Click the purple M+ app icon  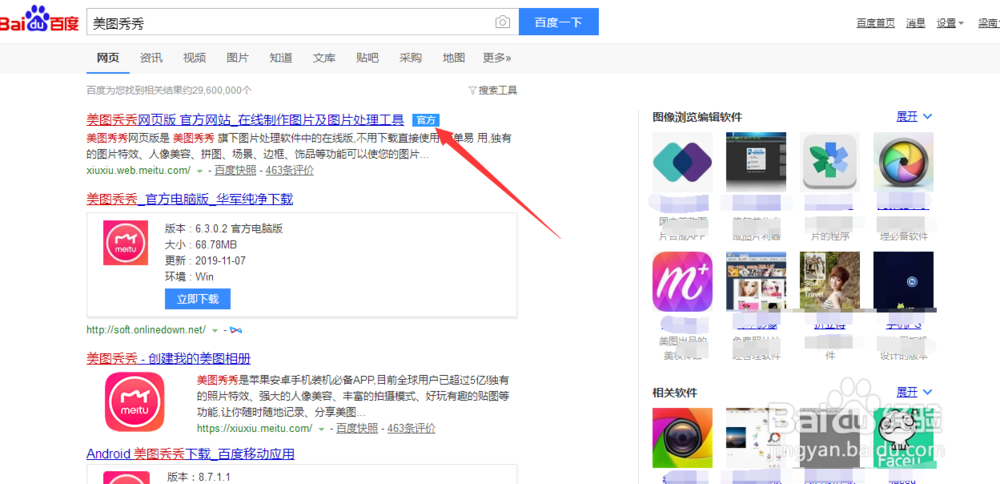(682, 281)
